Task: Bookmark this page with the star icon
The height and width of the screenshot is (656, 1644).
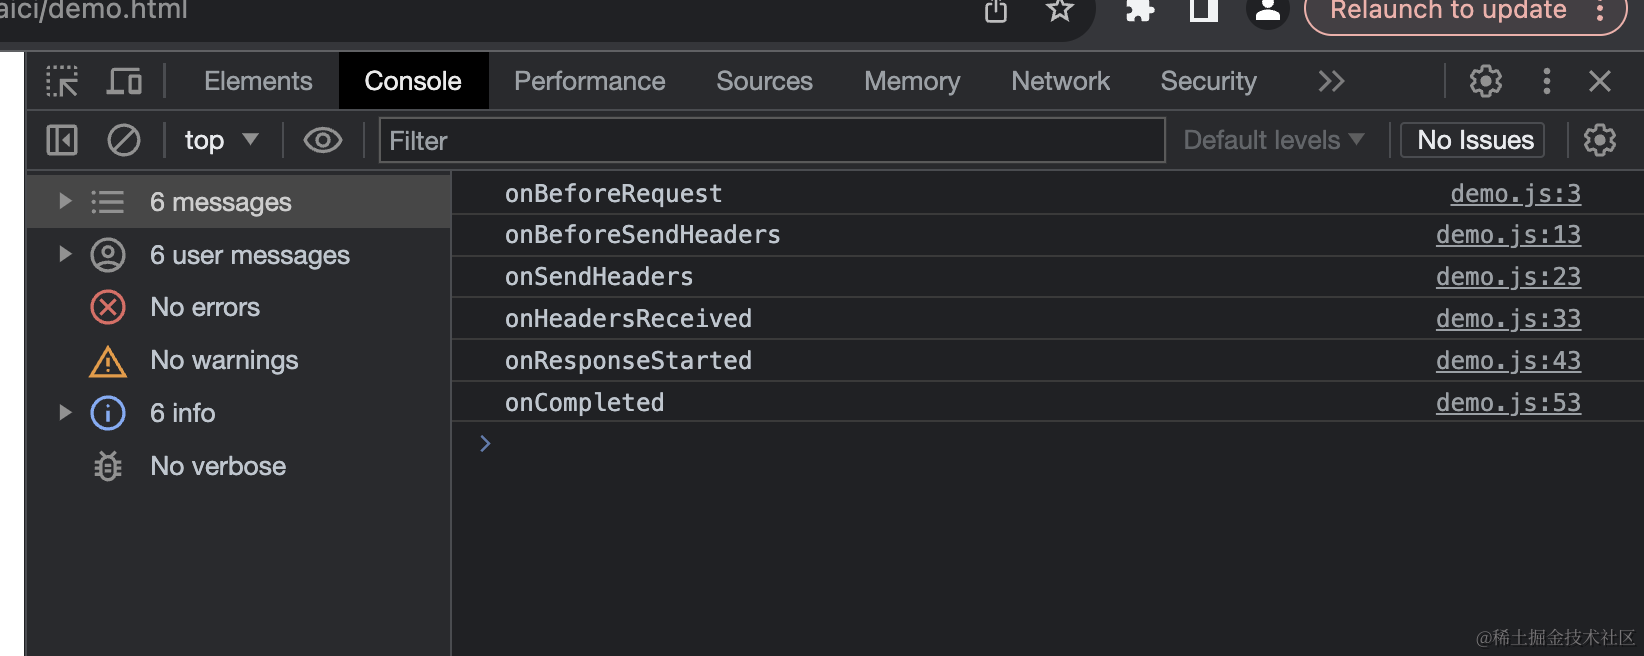Action: pos(1059,11)
